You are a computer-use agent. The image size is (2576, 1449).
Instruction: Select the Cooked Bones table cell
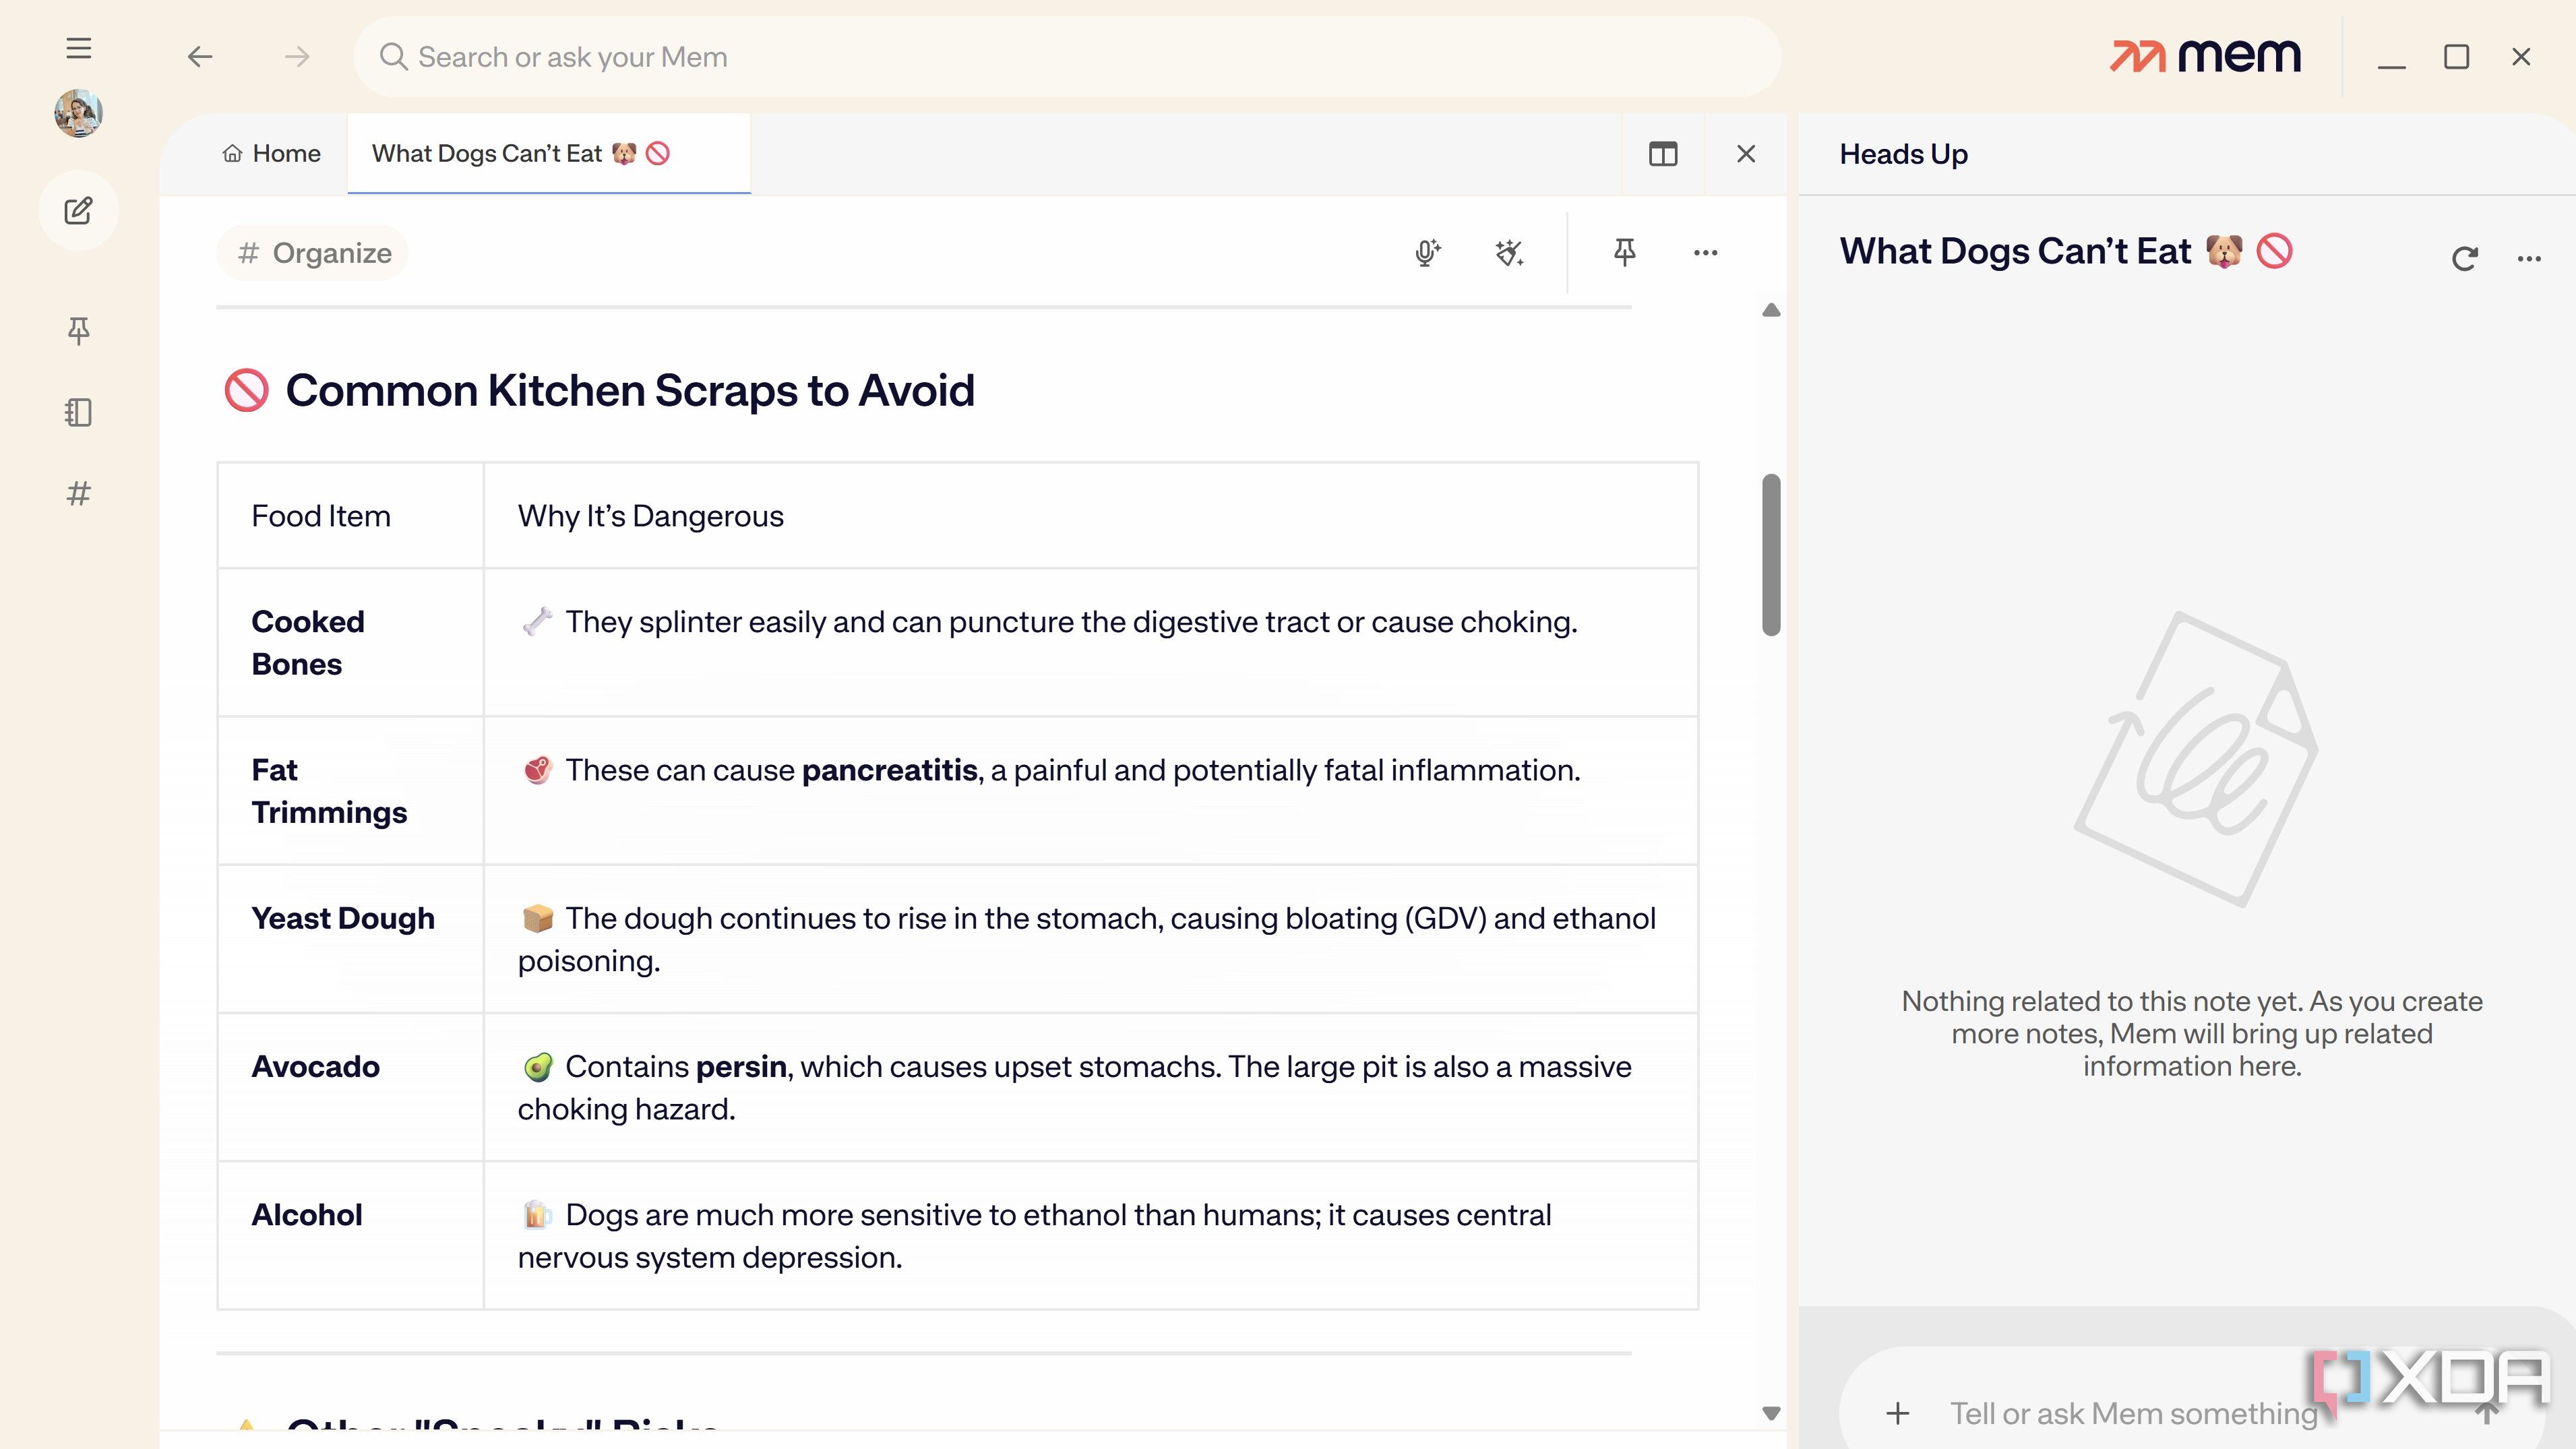(351, 643)
